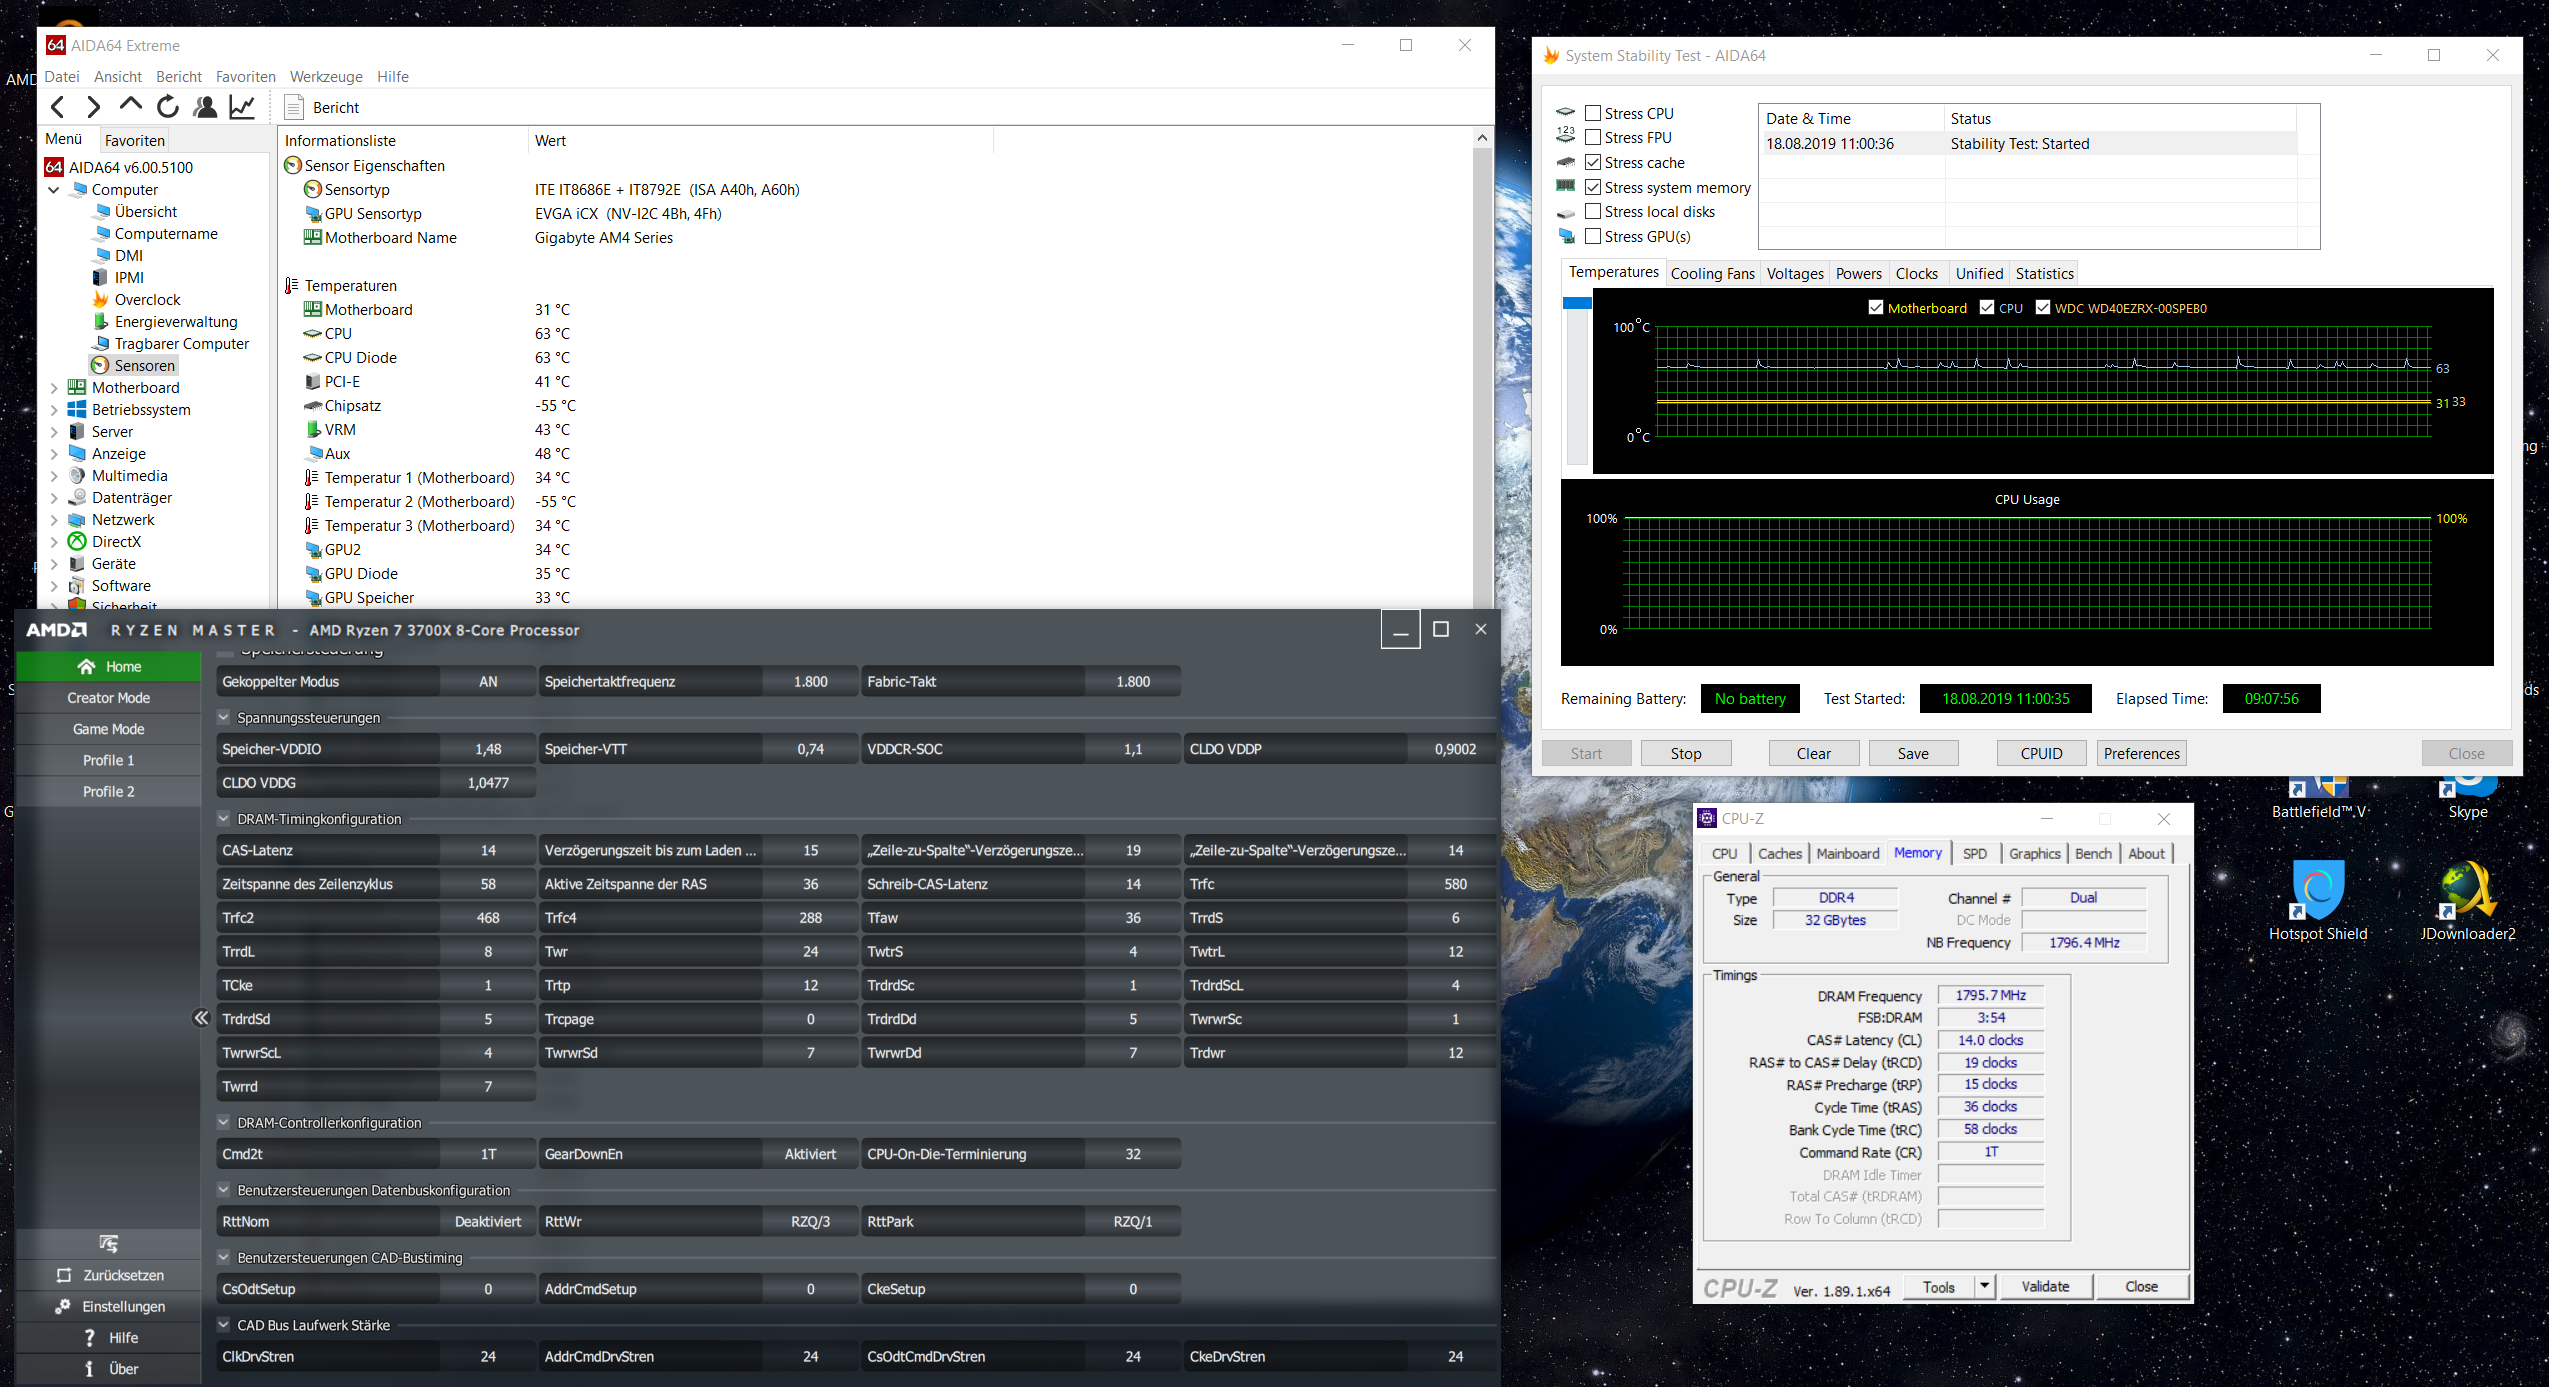The height and width of the screenshot is (1387, 2549).
Task: Click the Bericht report icon in toolbar
Action: [294, 108]
